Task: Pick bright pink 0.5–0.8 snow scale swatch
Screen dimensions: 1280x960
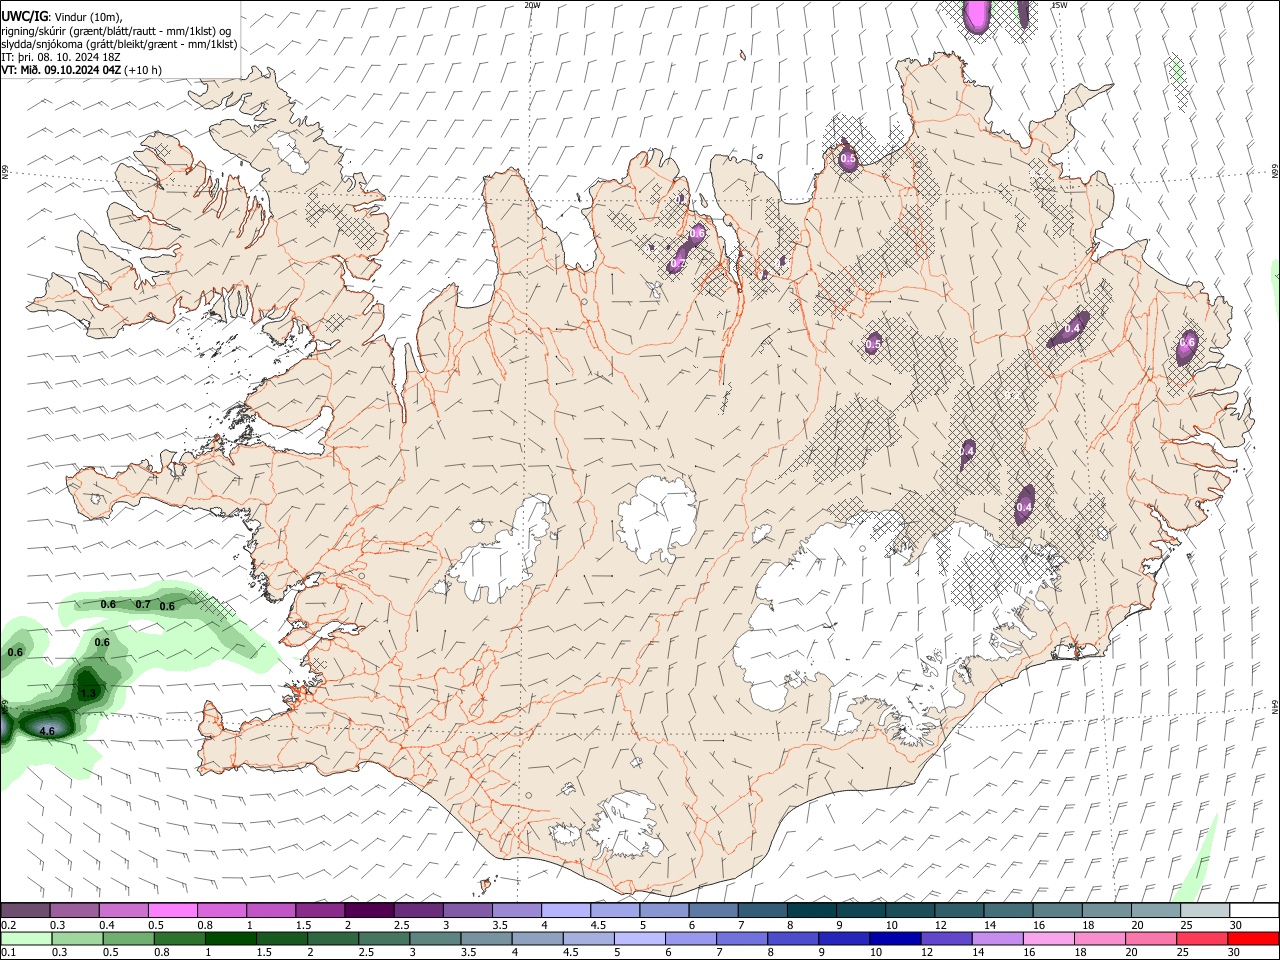Action: [x=173, y=911]
